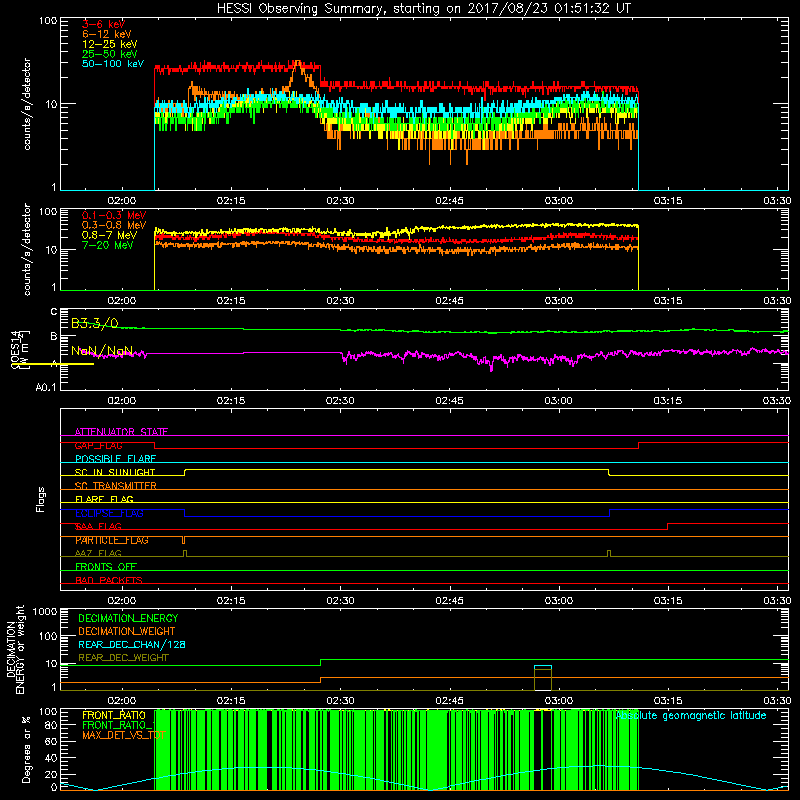Select the PARTICLE_FLAG label

pyautogui.click(x=112, y=540)
